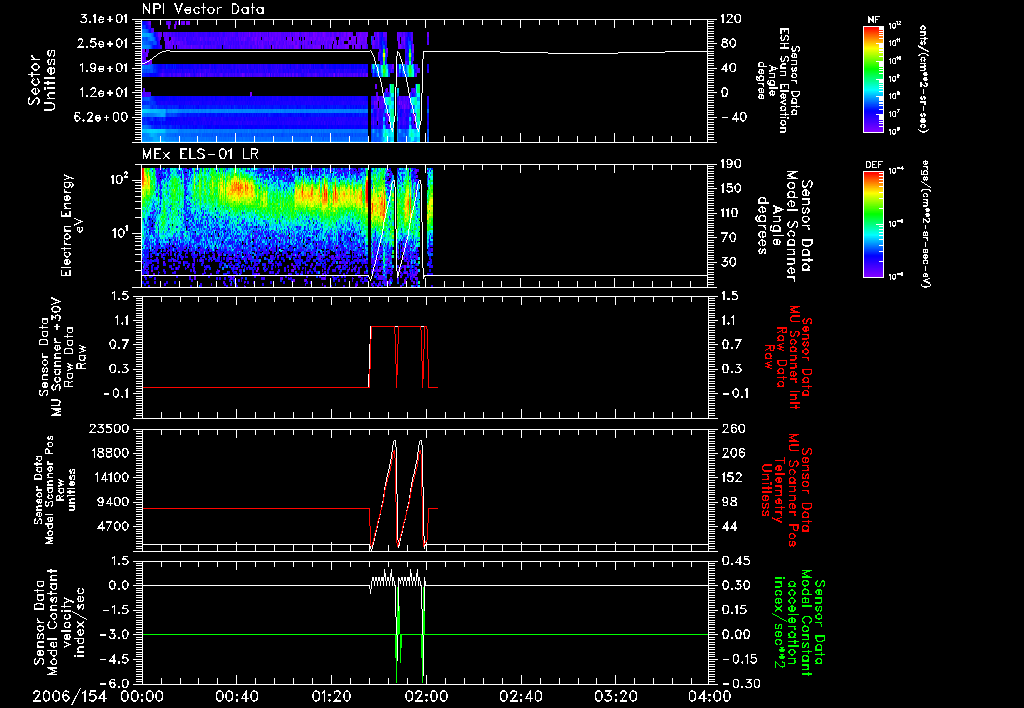Click the "110" scanner angle tick value
Screen dimensions: 1024x708
click(731, 213)
